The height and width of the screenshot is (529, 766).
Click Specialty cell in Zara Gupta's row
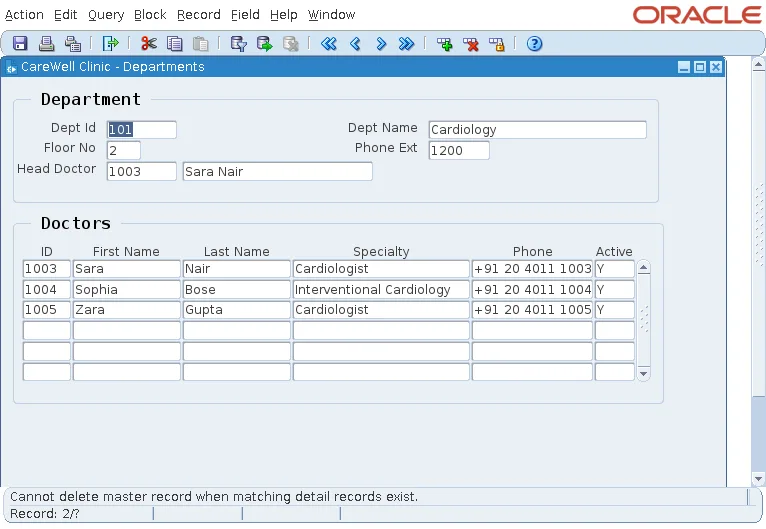point(381,310)
